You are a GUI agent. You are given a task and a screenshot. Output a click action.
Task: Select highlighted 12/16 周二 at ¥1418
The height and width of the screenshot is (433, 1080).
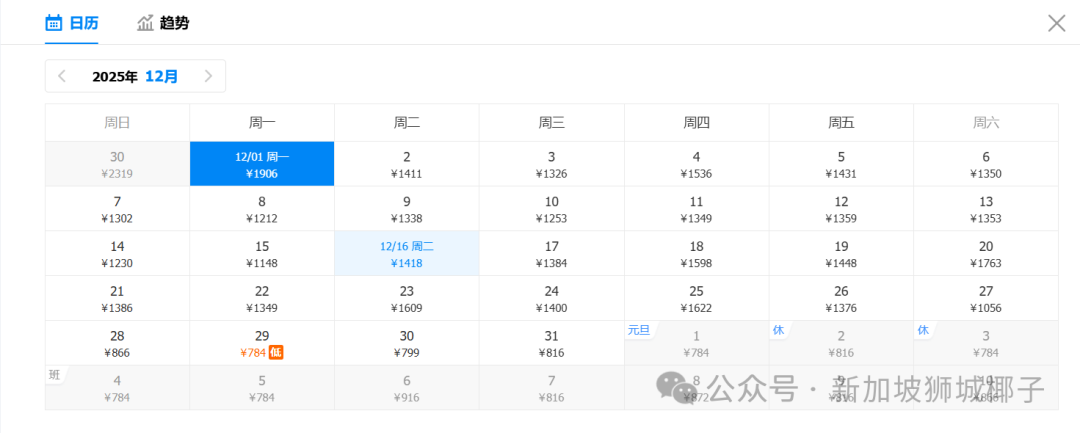[x=406, y=254]
